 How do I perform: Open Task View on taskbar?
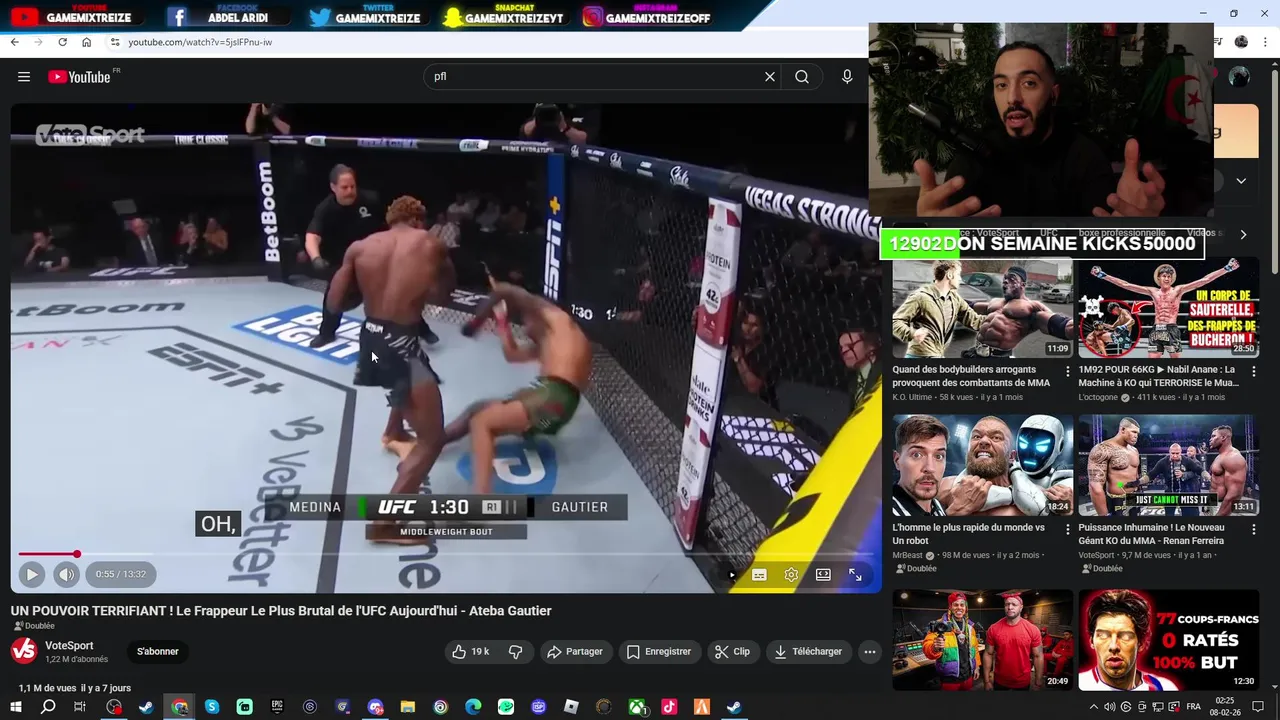(x=80, y=707)
